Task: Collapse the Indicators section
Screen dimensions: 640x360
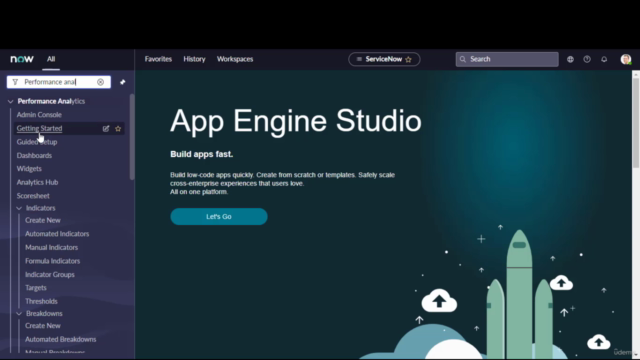Action: click(19, 208)
